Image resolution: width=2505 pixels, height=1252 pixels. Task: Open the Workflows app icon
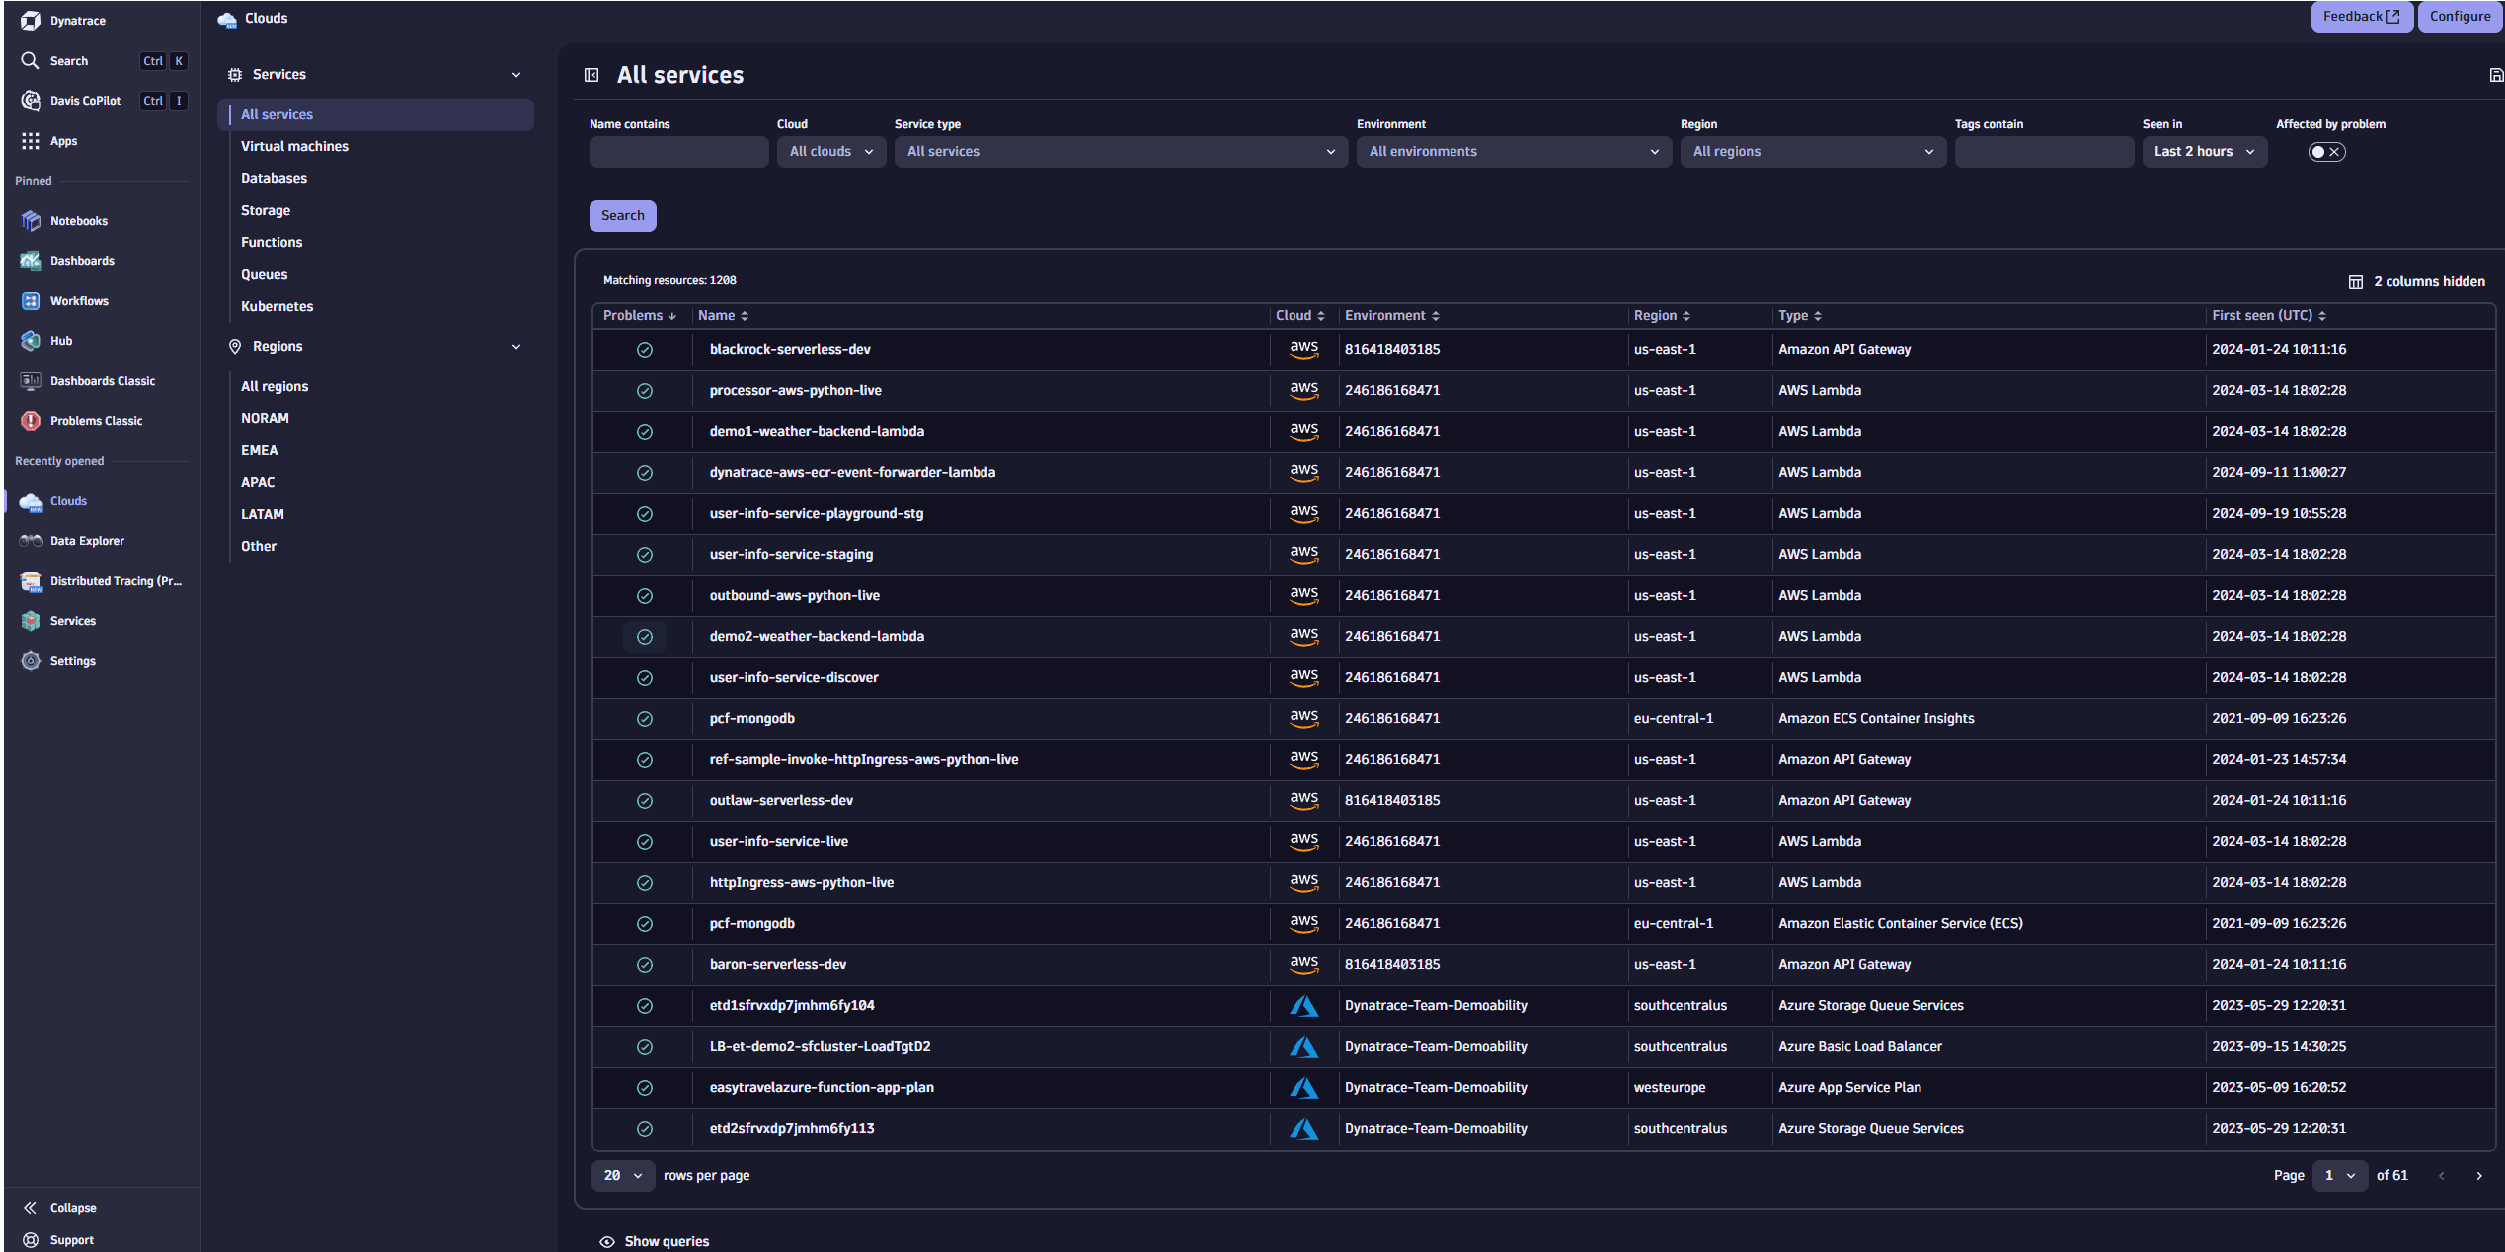[x=31, y=301]
